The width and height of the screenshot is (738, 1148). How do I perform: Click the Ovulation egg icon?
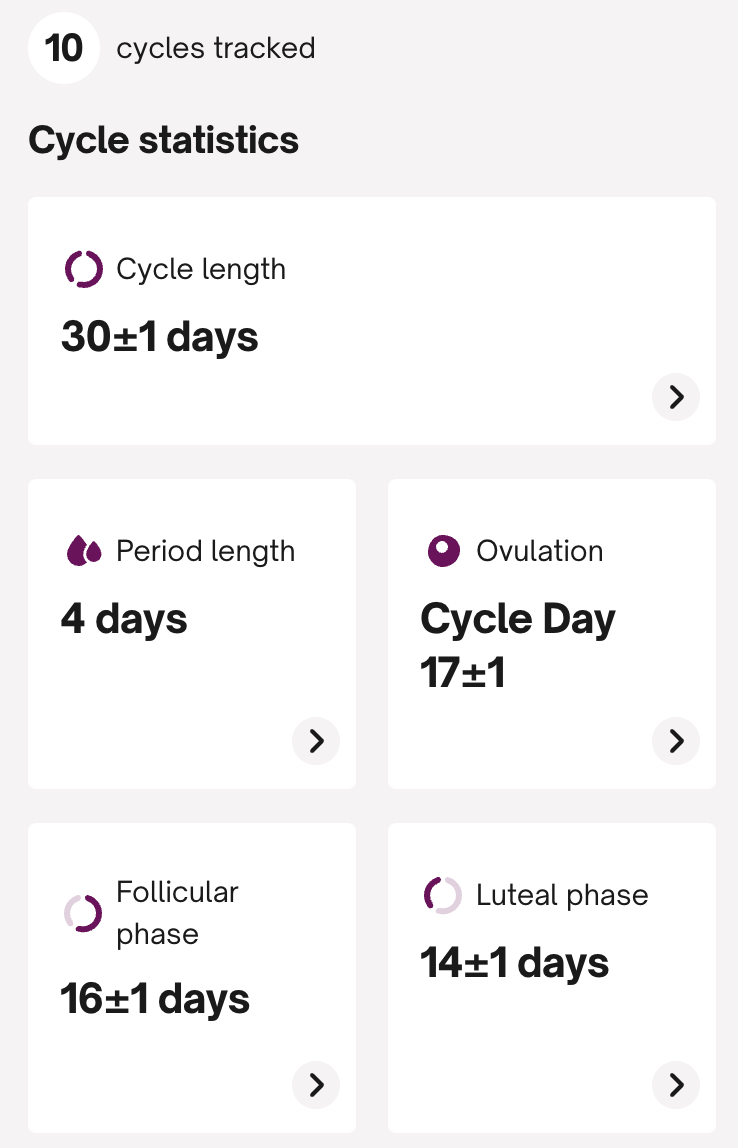pyautogui.click(x=444, y=551)
